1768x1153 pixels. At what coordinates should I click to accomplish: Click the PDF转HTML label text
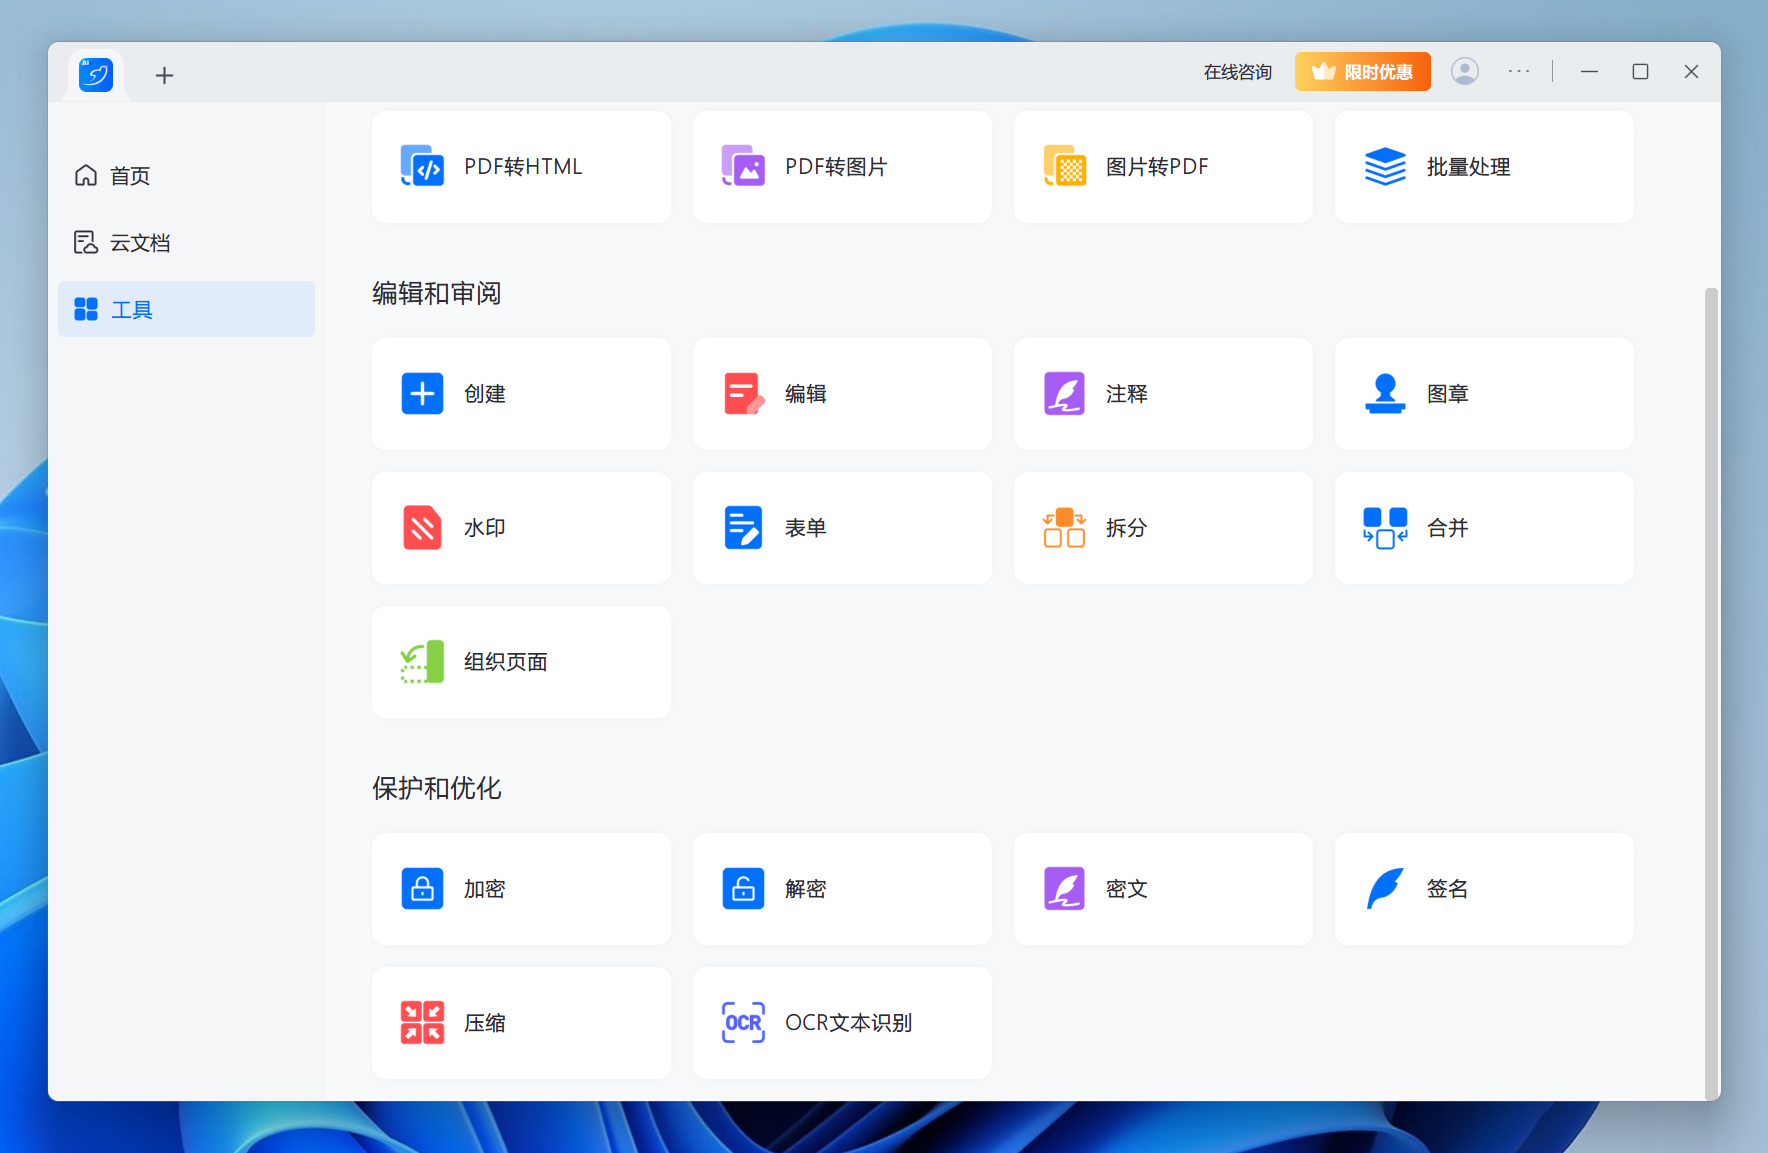pyautogui.click(x=523, y=167)
